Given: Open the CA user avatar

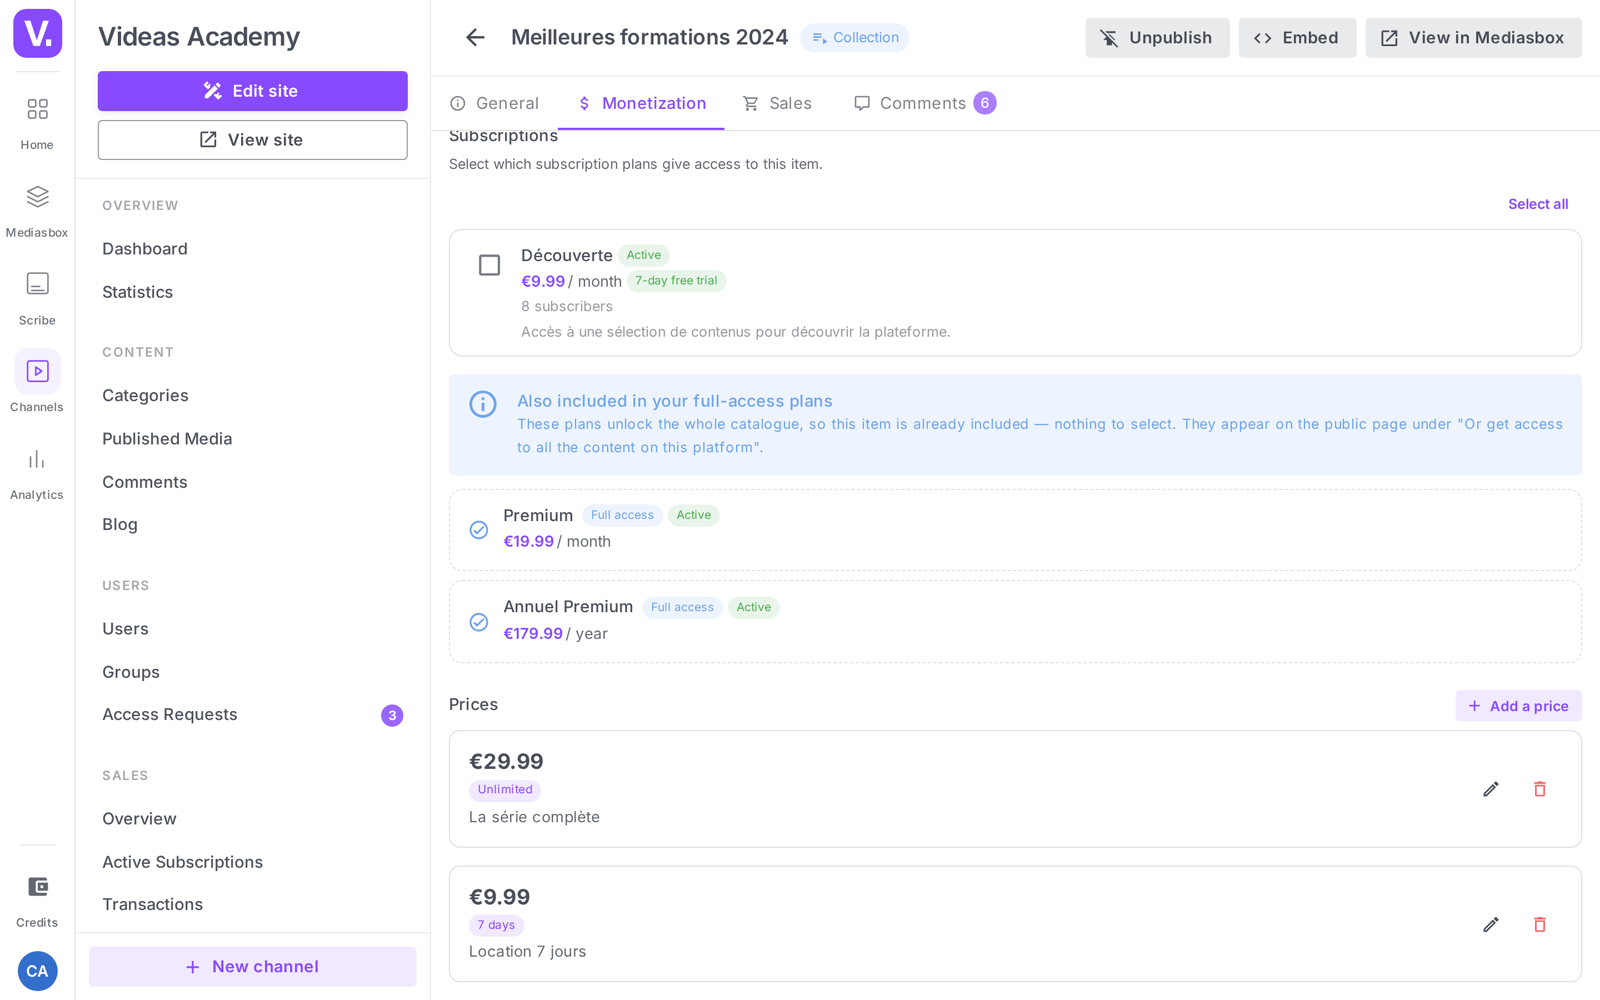Looking at the screenshot, I should (x=37, y=971).
